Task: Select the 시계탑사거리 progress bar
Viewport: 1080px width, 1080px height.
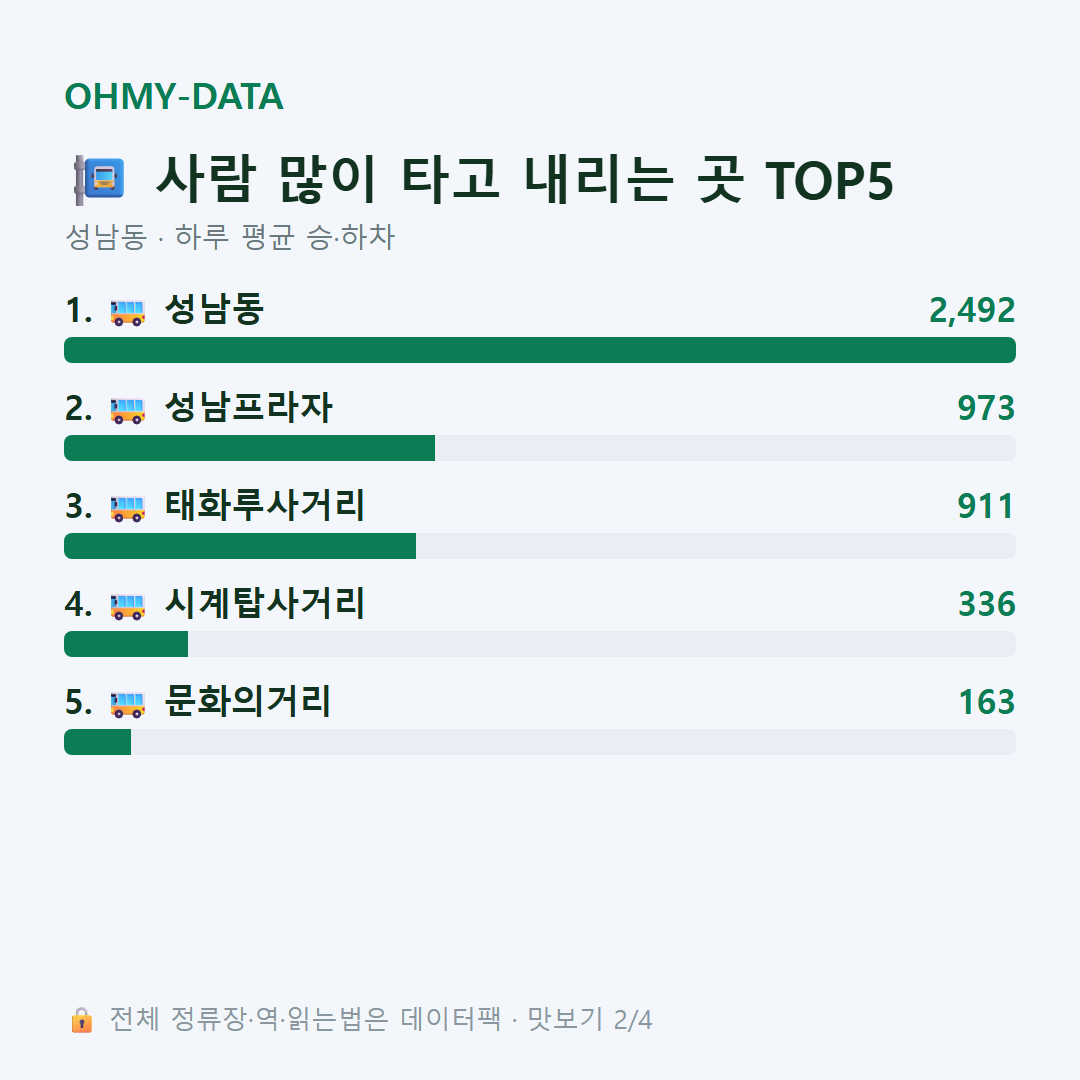Action: (x=540, y=643)
